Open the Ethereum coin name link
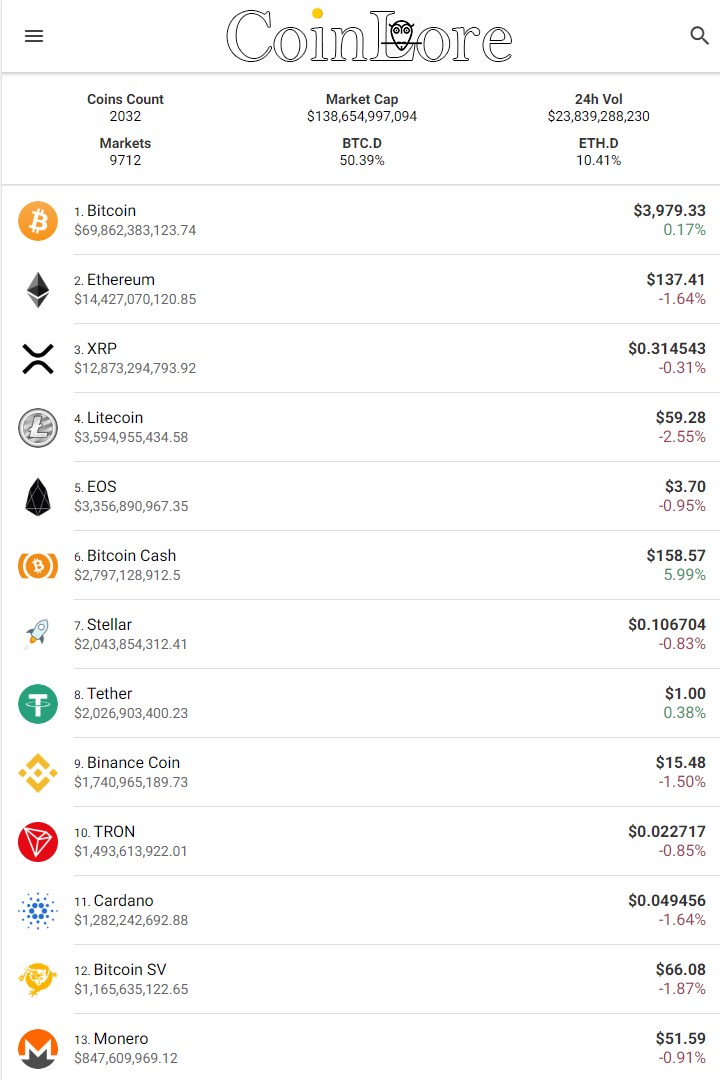 (x=120, y=280)
